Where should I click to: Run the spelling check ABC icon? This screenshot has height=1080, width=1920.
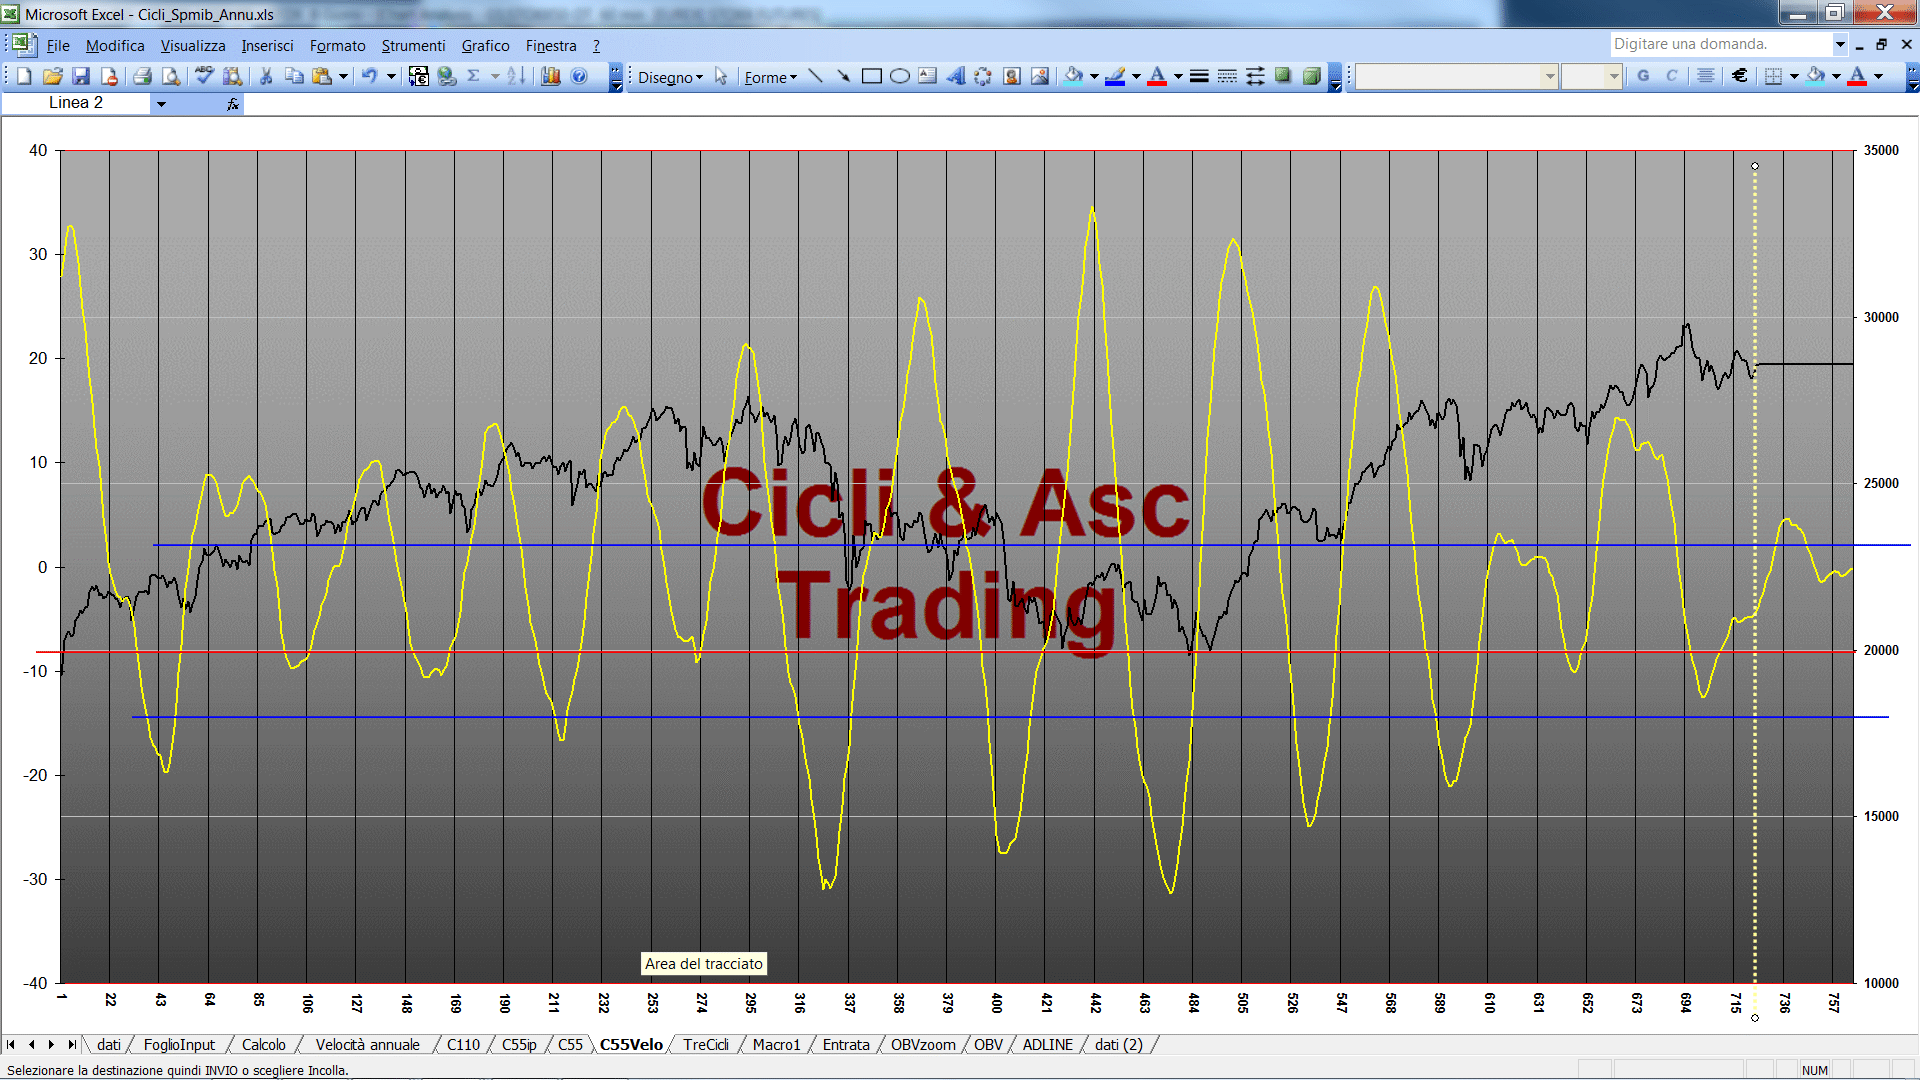[204, 76]
